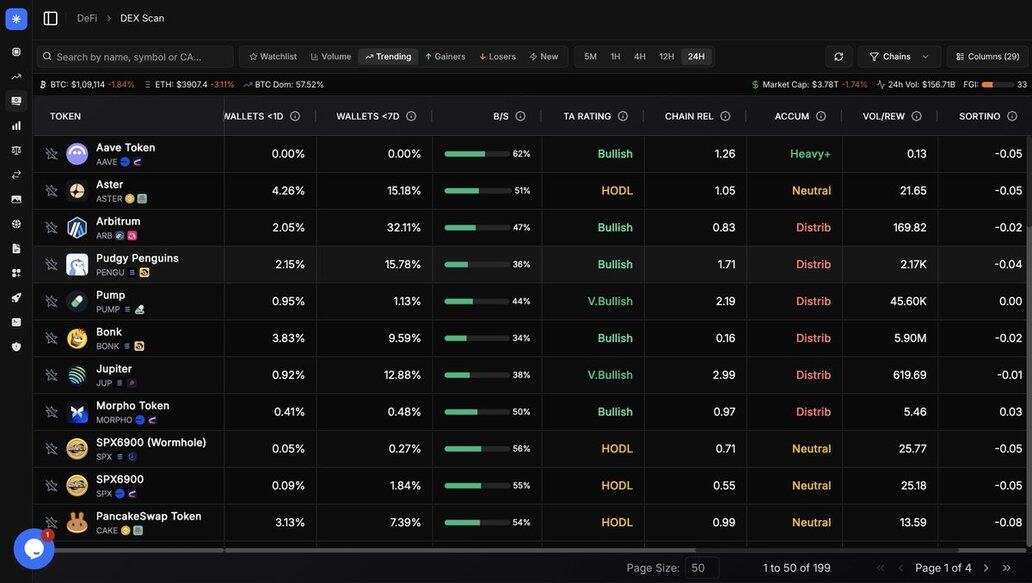The image size is (1032, 583).
Task: Toggle watchlist star for Bonk
Action: click(52, 339)
